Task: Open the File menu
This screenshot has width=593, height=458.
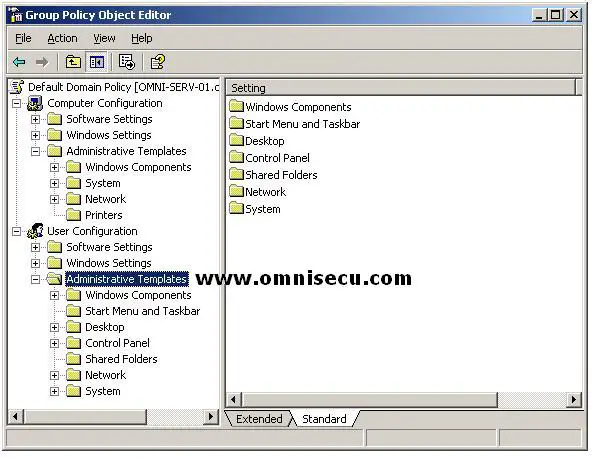Action: pyautogui.click(x=23, y=38)
